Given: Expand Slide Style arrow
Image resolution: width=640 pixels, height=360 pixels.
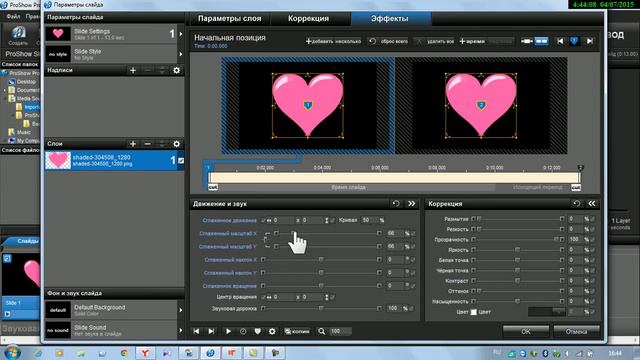Looking at the screenshot, I should pos(181,54).
